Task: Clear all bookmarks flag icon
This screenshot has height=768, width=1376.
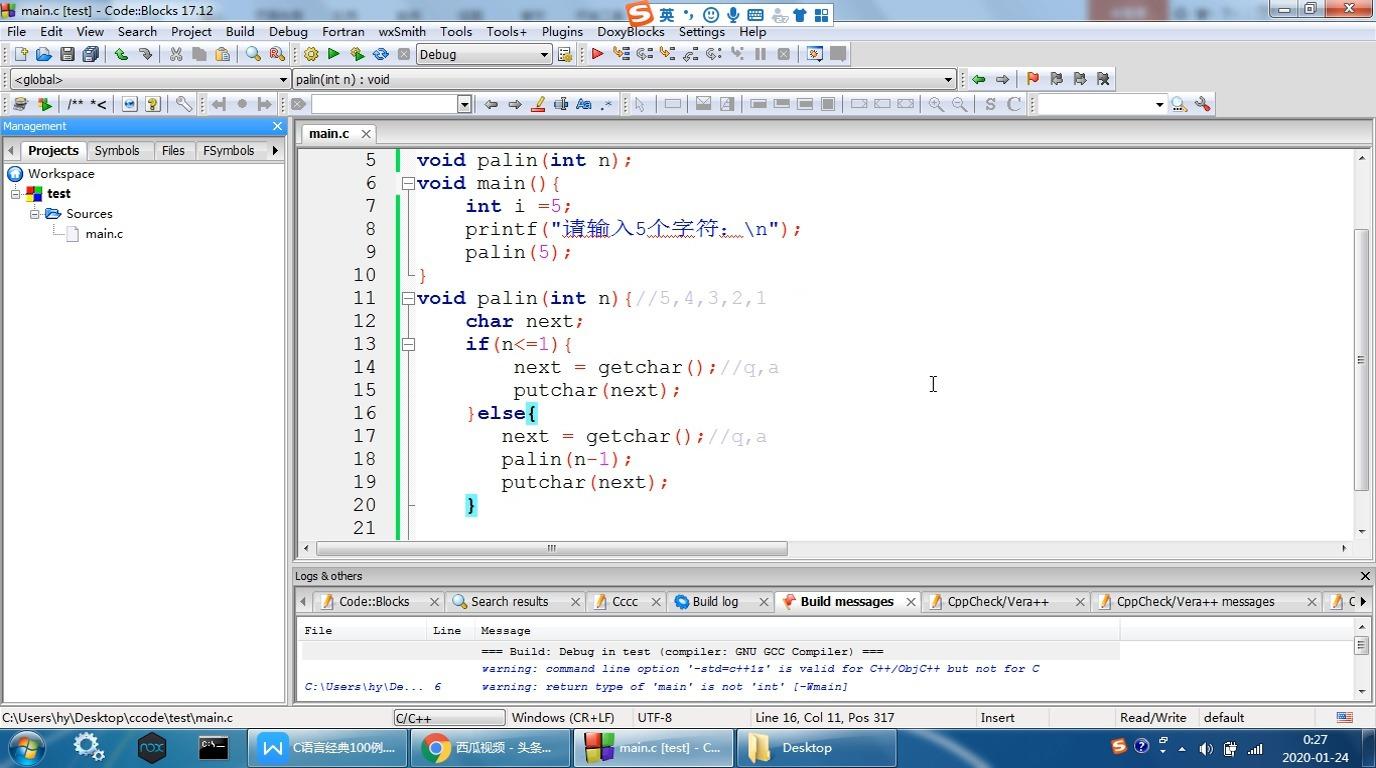Action: [1103, 79]
